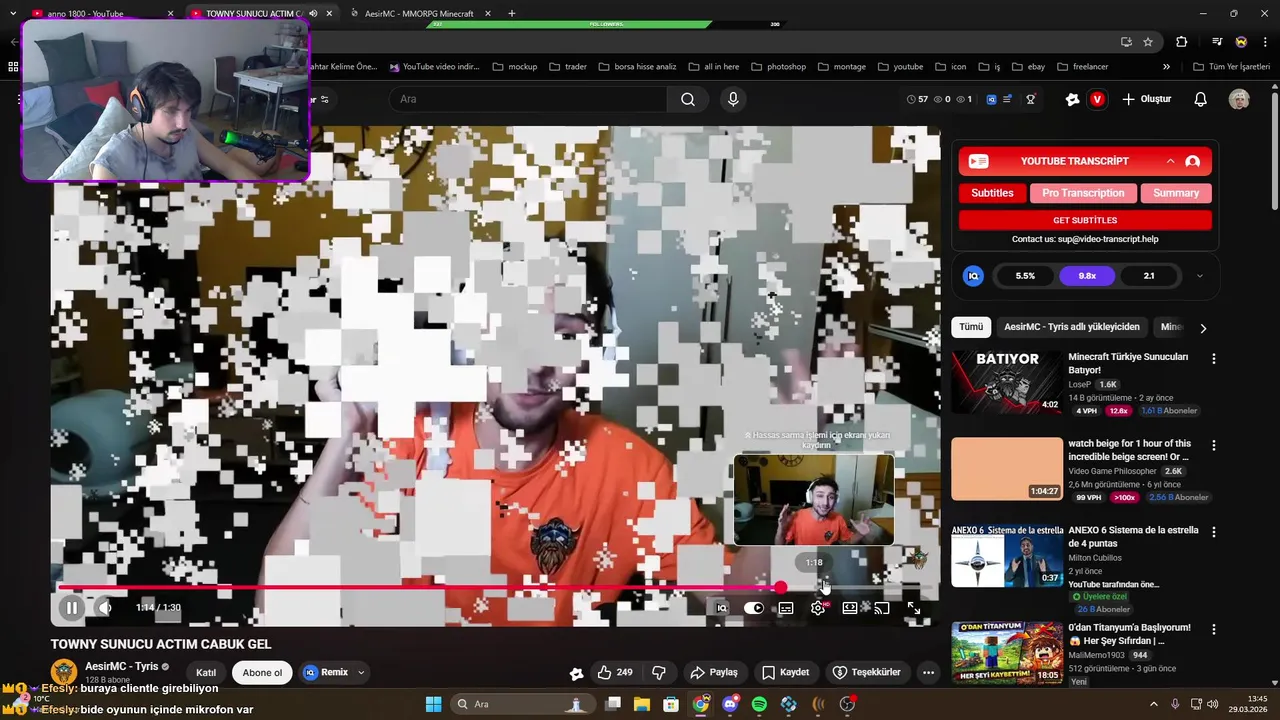
Task: Select the AesirMC - Tyris adlı yükleyiciden chip
Action: (x=1071, y=327)
